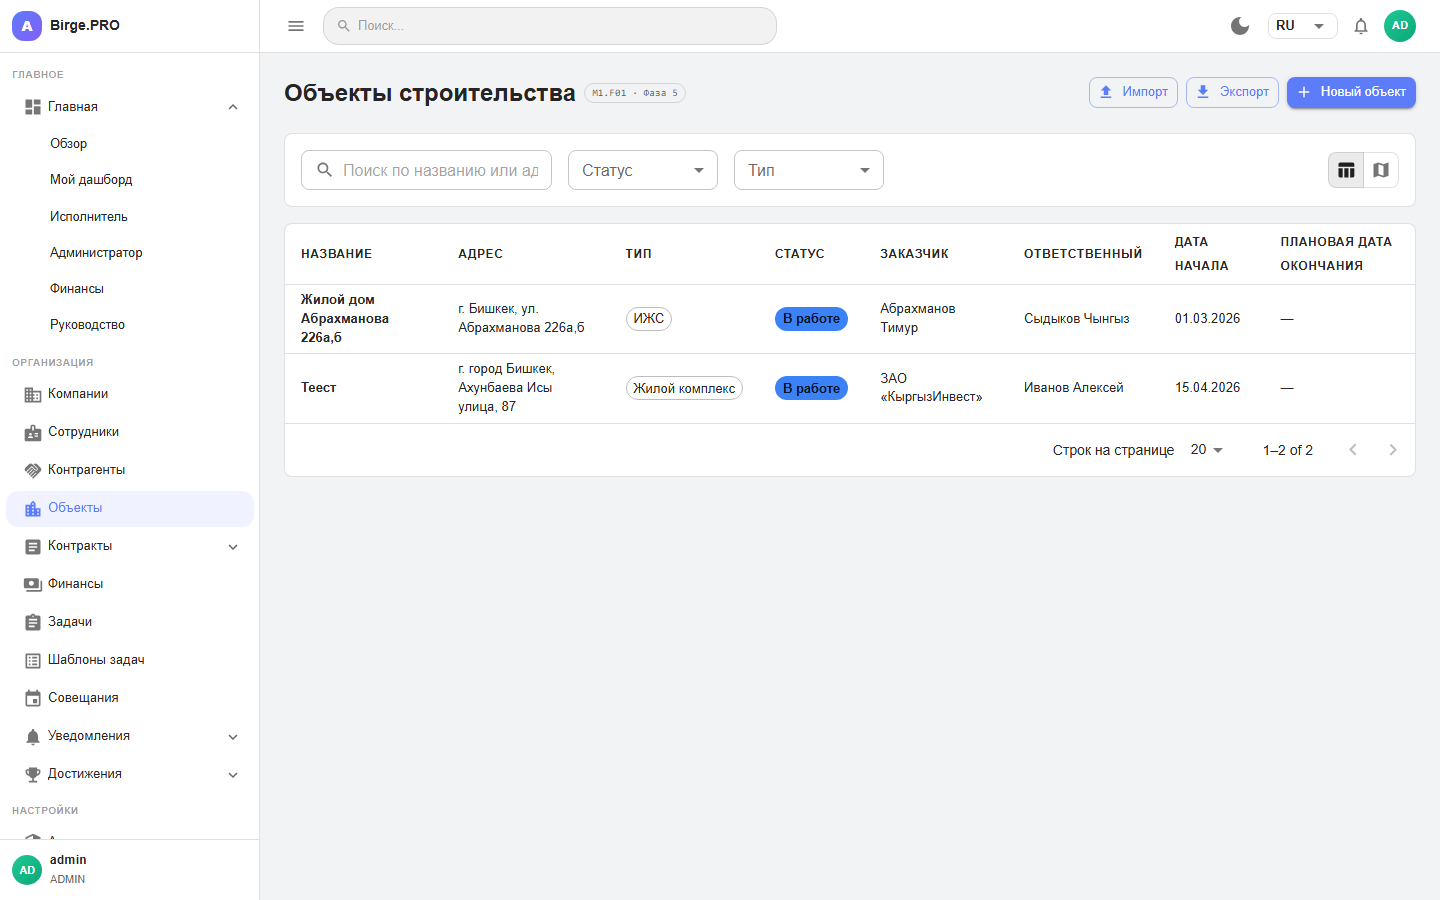Switch to map view of objects
Image resolution: width=1440 pixels, height=900 pixels.
[1381, 170]
